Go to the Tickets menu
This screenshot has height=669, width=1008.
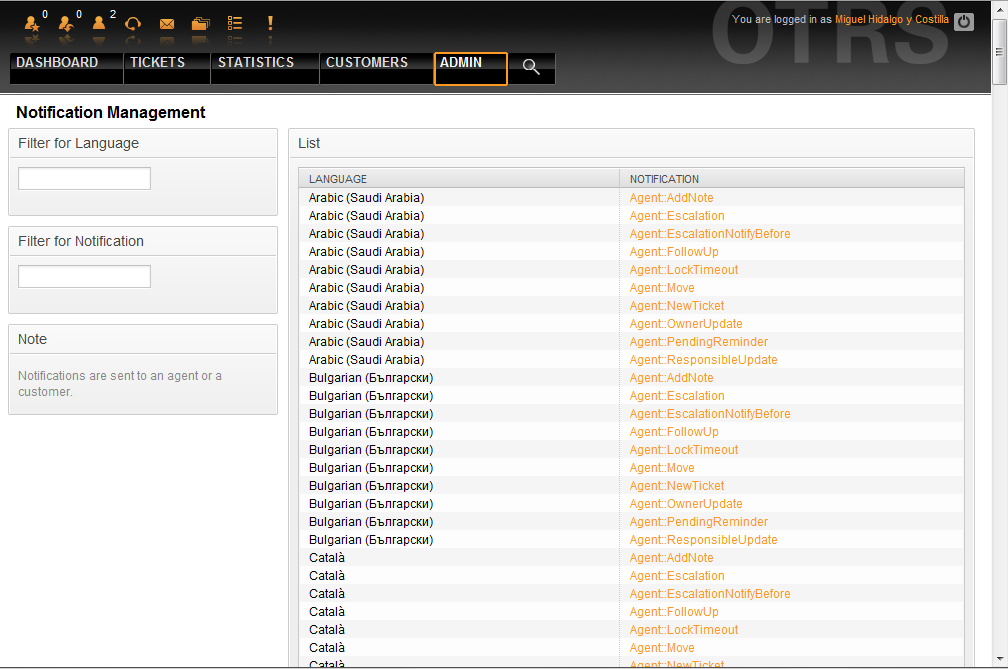click(157, 63)
